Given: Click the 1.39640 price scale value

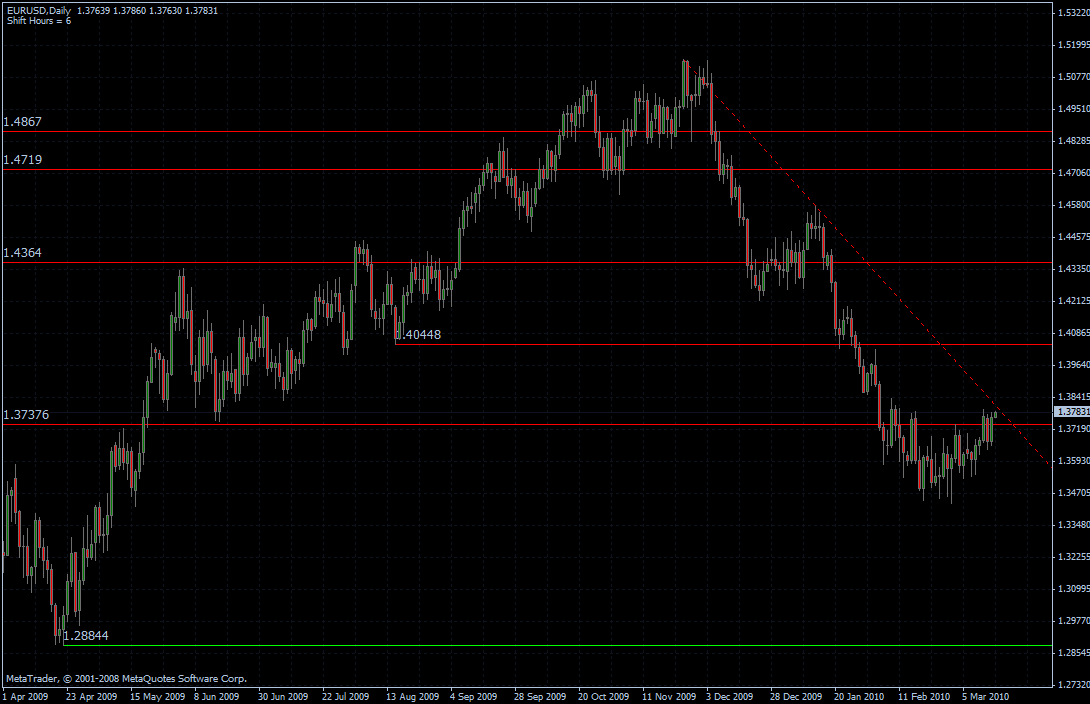Looking at the screenshot, I should [1074, 365].
